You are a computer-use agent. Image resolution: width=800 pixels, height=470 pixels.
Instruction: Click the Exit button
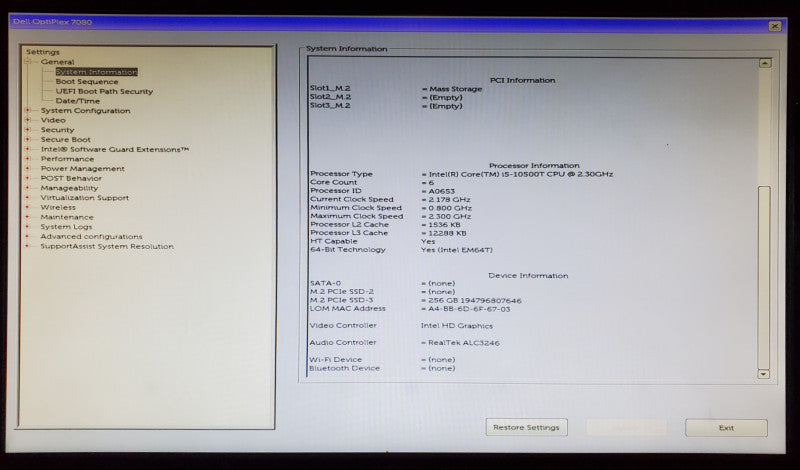(x=726, y=428)
